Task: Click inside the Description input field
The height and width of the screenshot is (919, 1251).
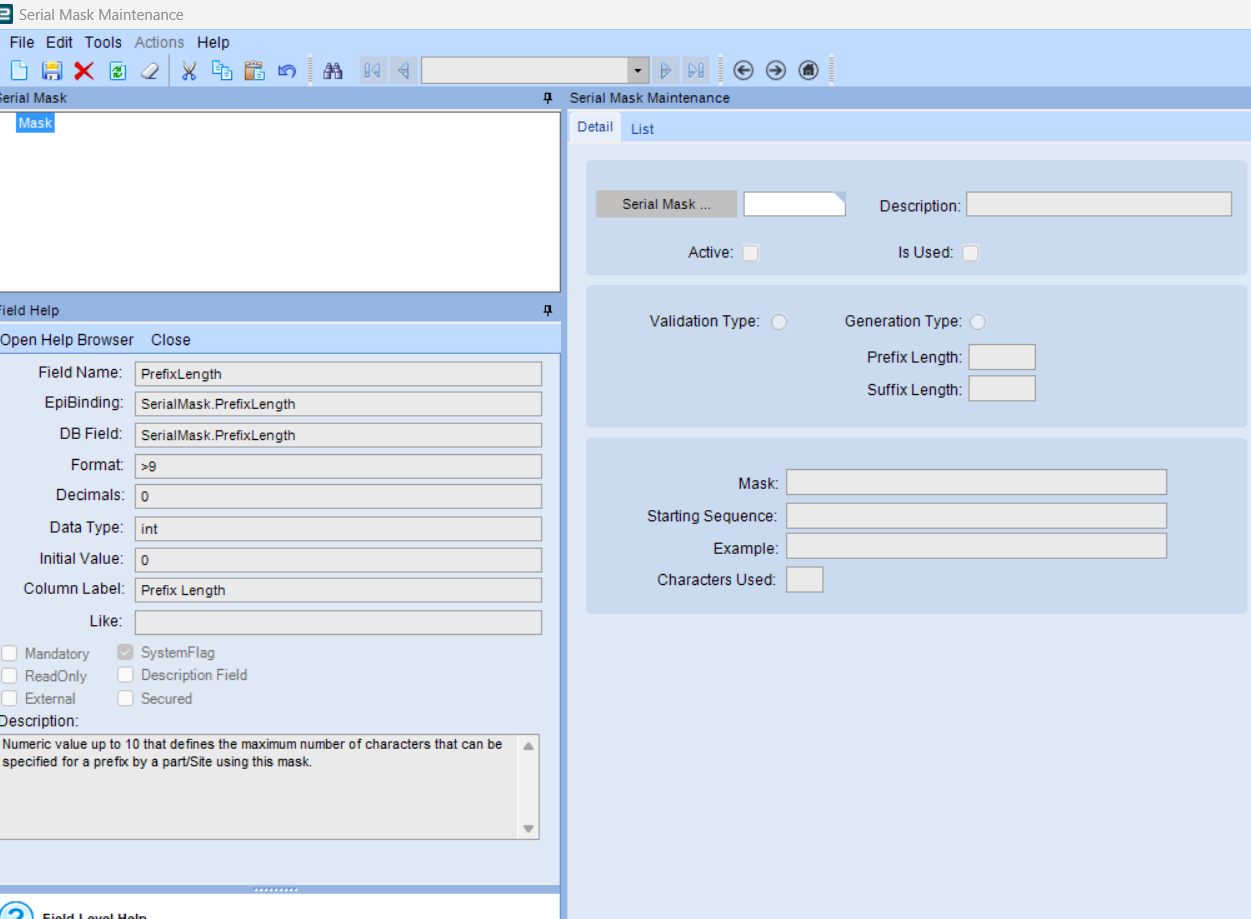Action: coord(1098,203)
